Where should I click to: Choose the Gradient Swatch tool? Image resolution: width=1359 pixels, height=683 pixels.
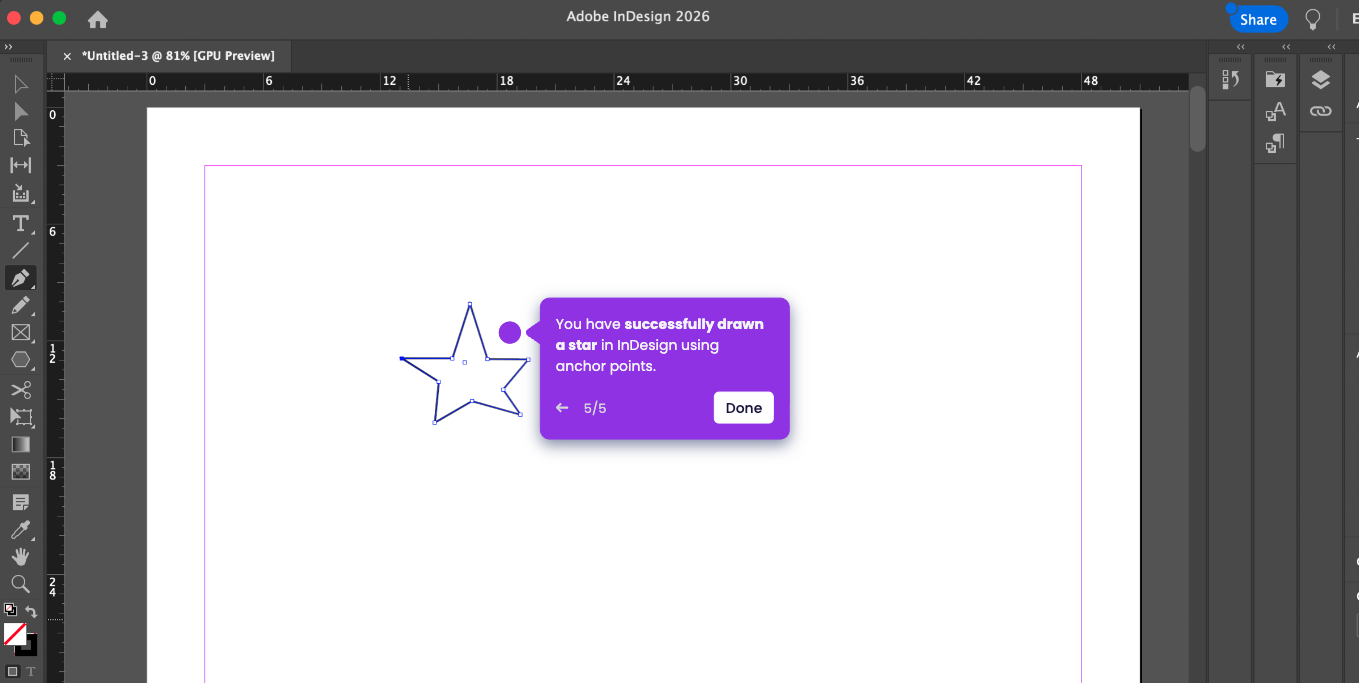point(20,444)
